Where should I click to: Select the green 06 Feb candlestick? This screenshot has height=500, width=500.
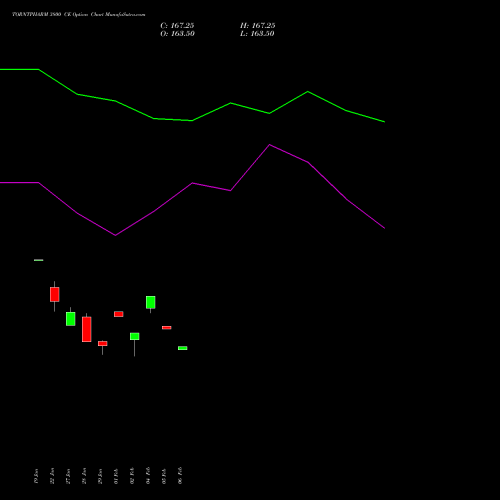click(183, 348)
